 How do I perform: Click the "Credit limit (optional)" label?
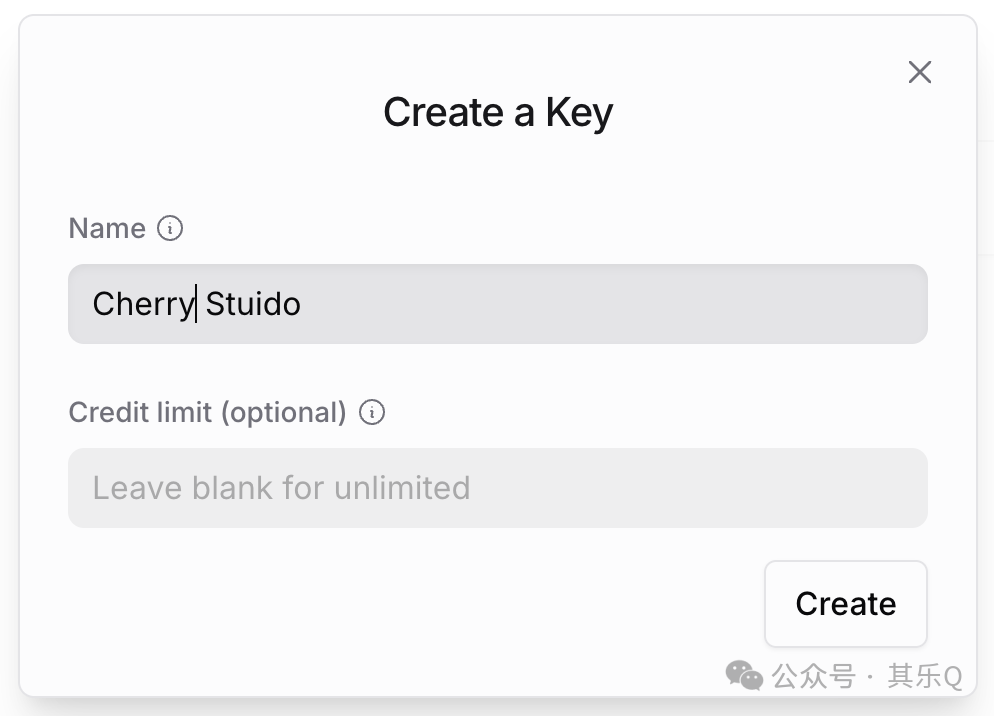point(207,413)
